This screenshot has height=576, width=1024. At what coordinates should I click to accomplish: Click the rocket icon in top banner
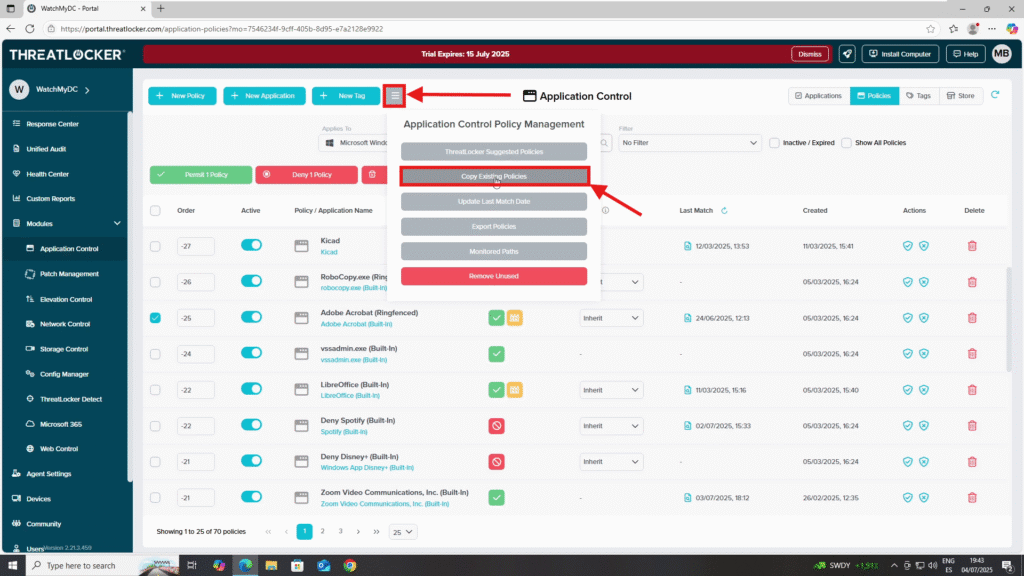click(x=847, y=54)
